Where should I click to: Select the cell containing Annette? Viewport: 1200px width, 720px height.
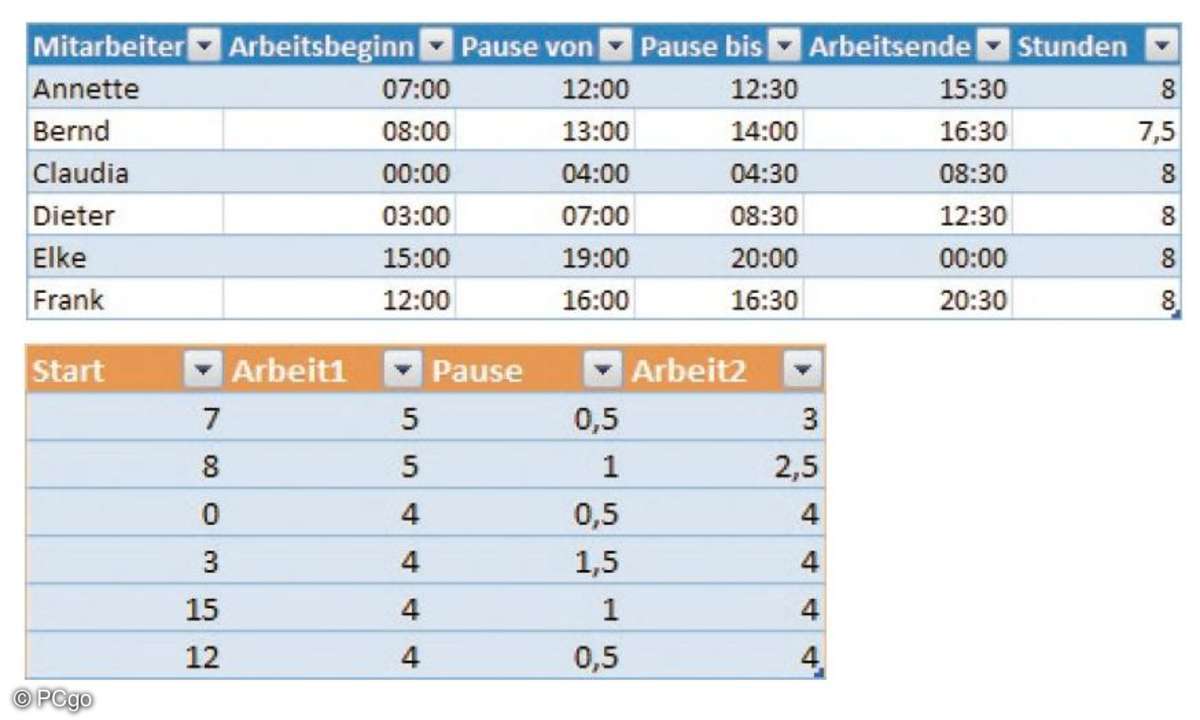(125, 89)
